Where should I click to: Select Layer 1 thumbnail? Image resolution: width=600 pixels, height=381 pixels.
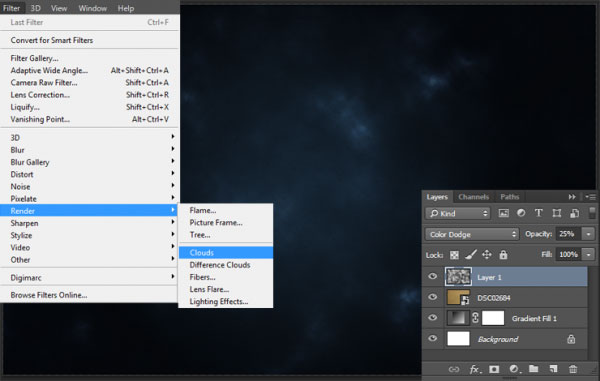pos(458,276)
